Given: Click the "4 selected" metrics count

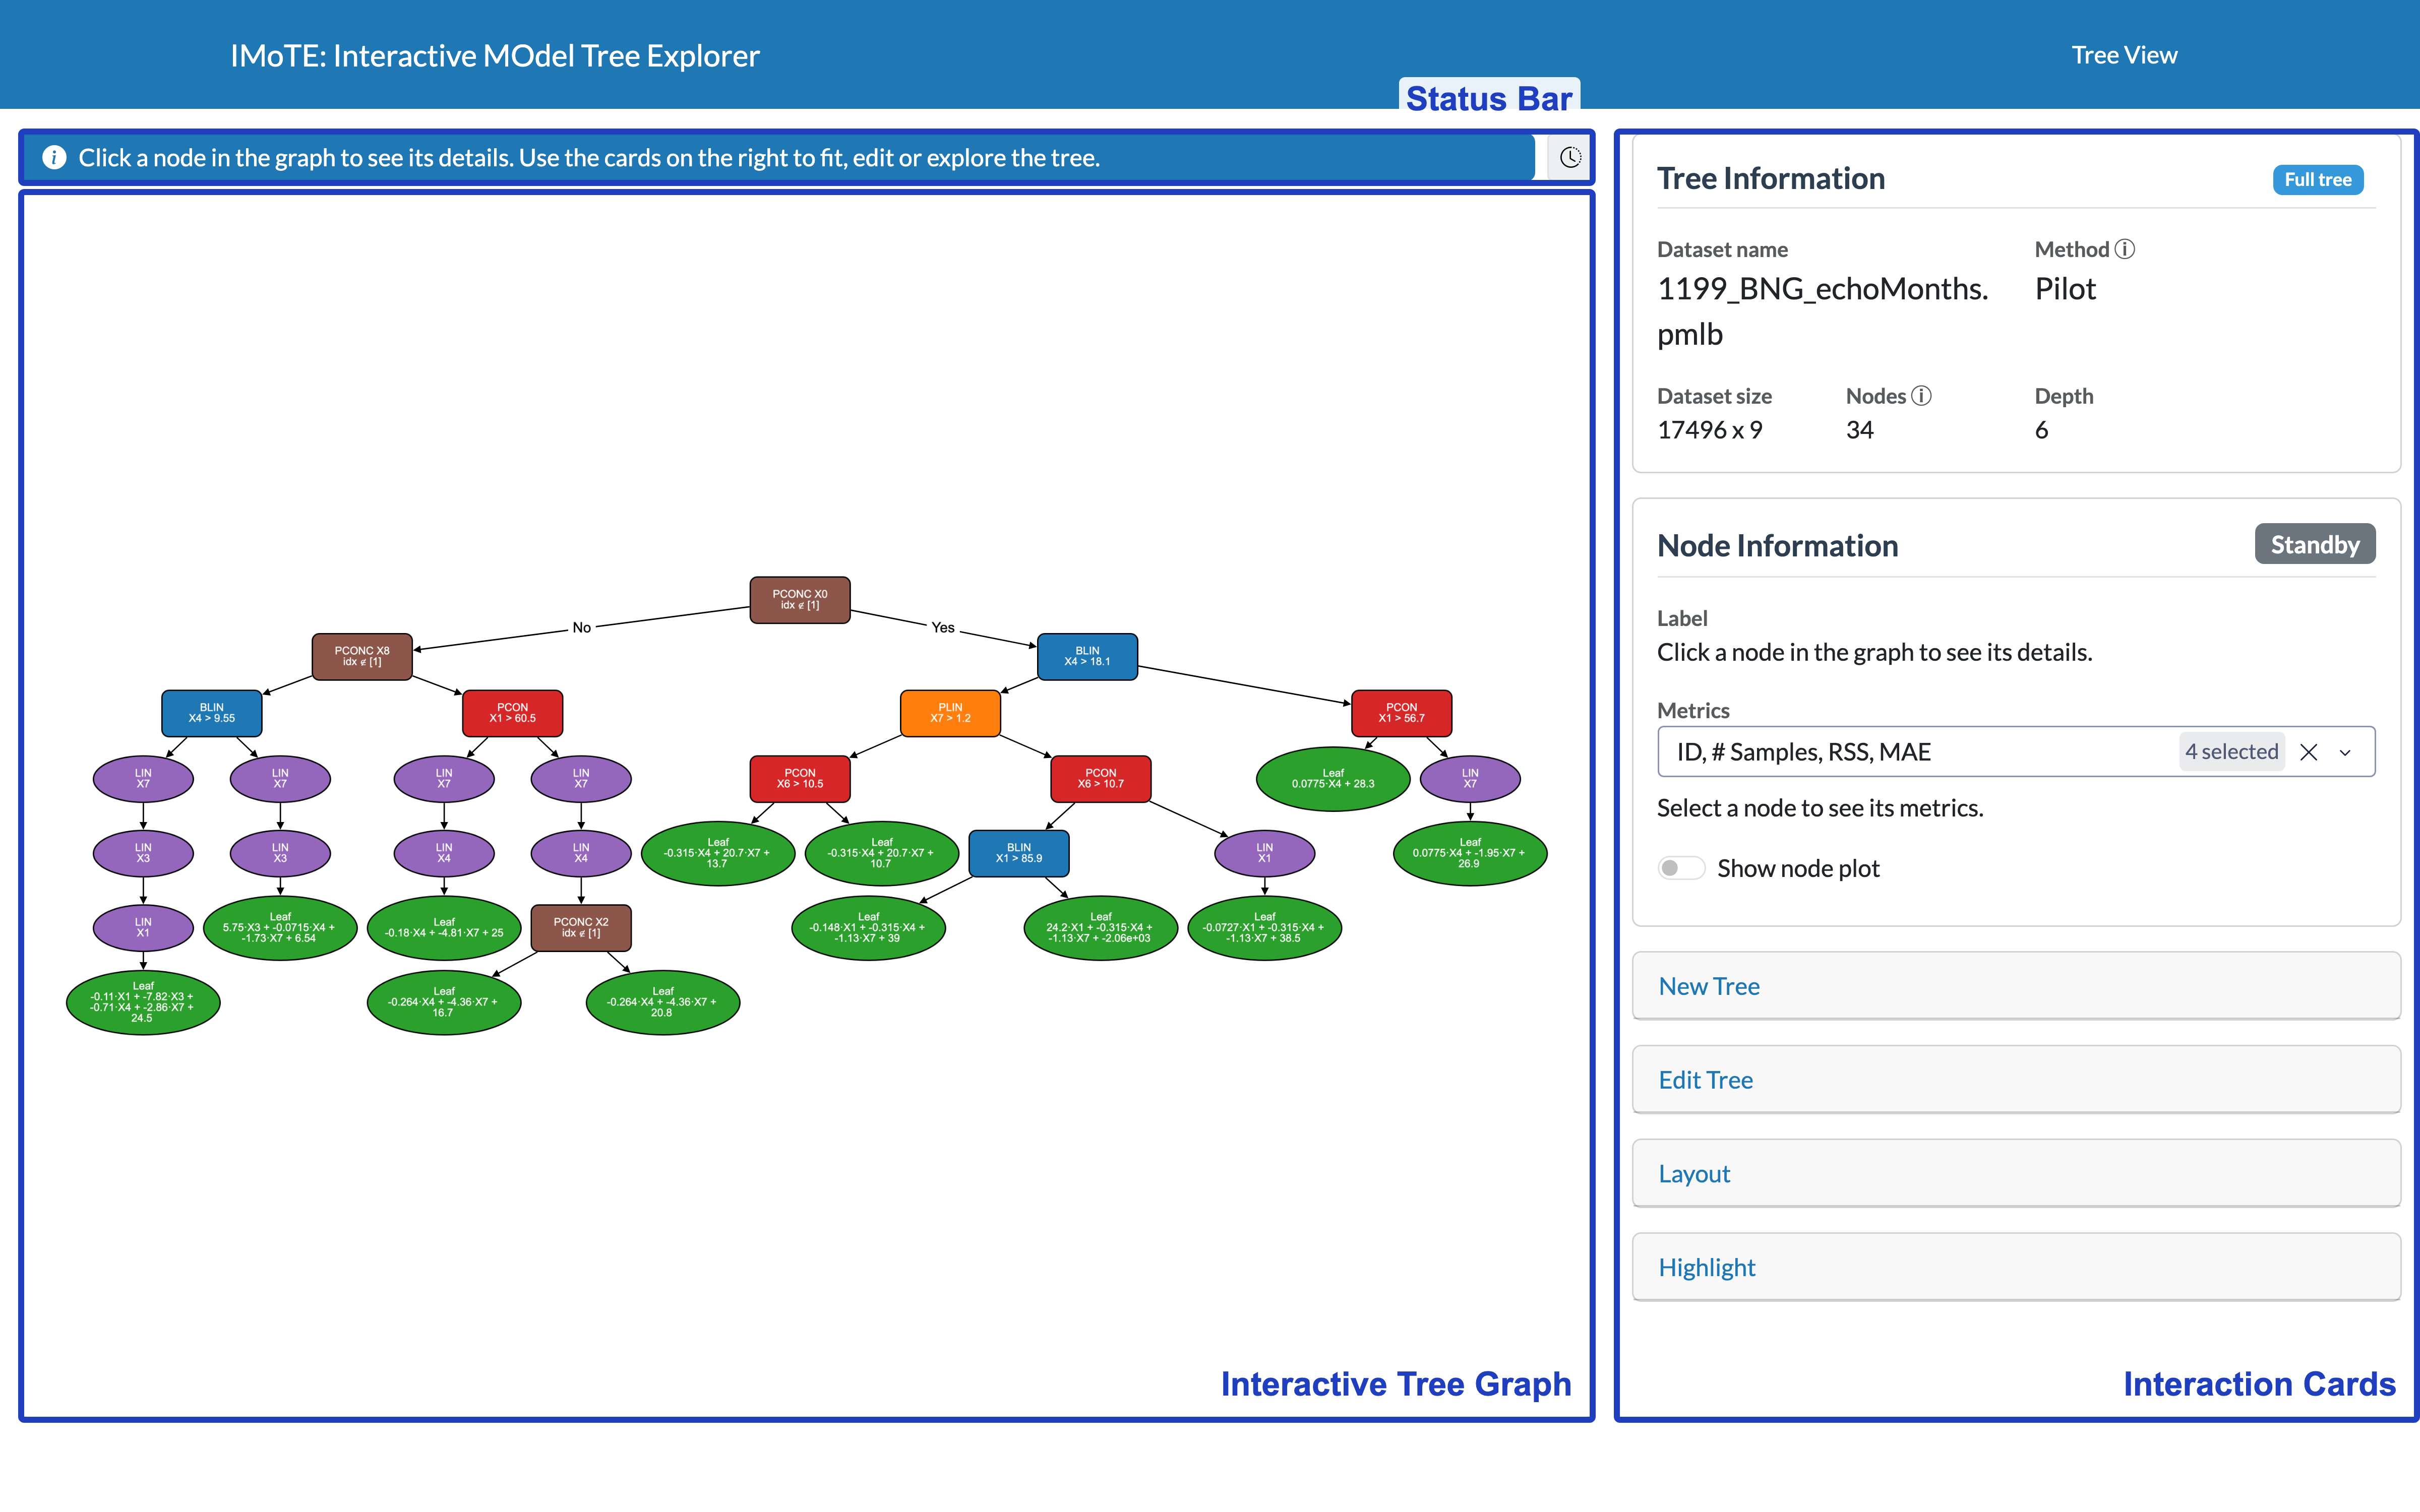Looking at the screenshot, I should [x=2232, y=752].
